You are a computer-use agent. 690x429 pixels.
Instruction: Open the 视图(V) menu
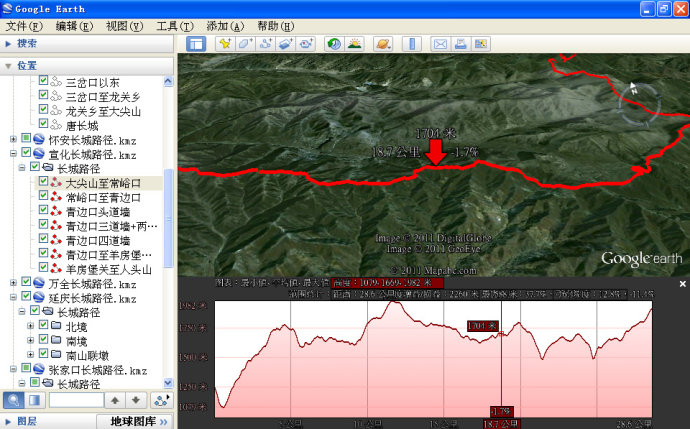click(x=125, y=26)
